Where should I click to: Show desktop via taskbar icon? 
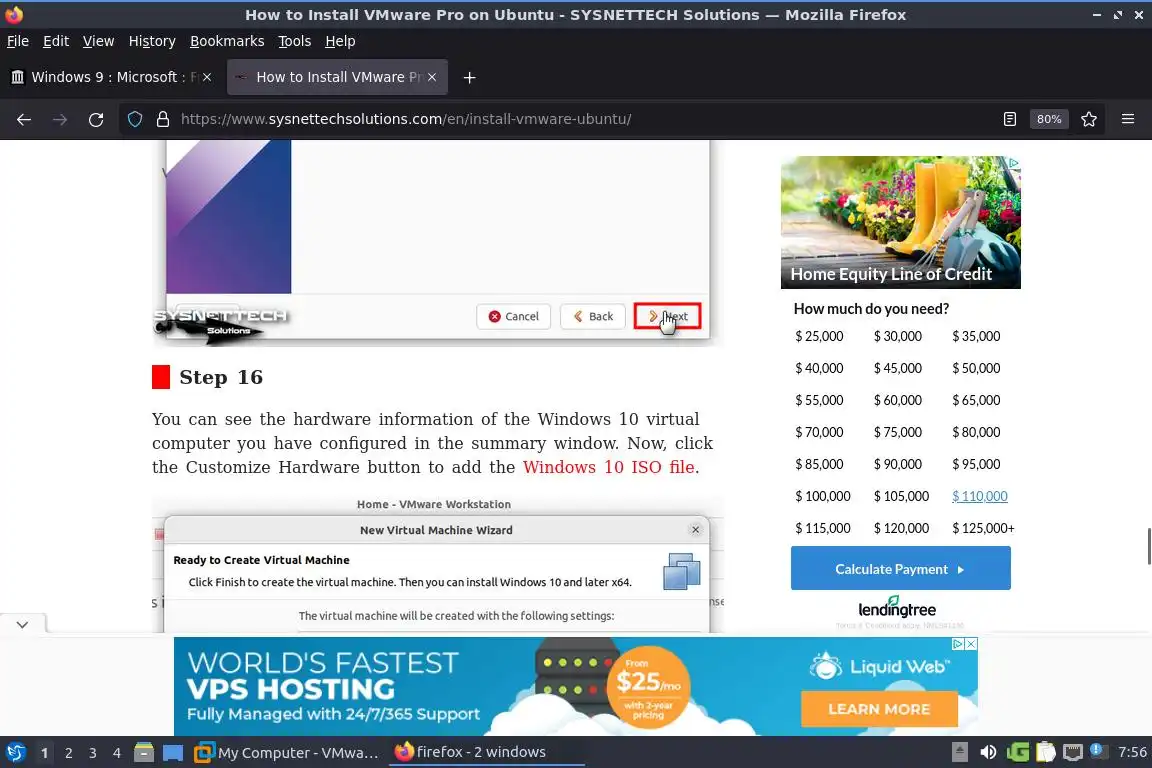coord(173,753)
